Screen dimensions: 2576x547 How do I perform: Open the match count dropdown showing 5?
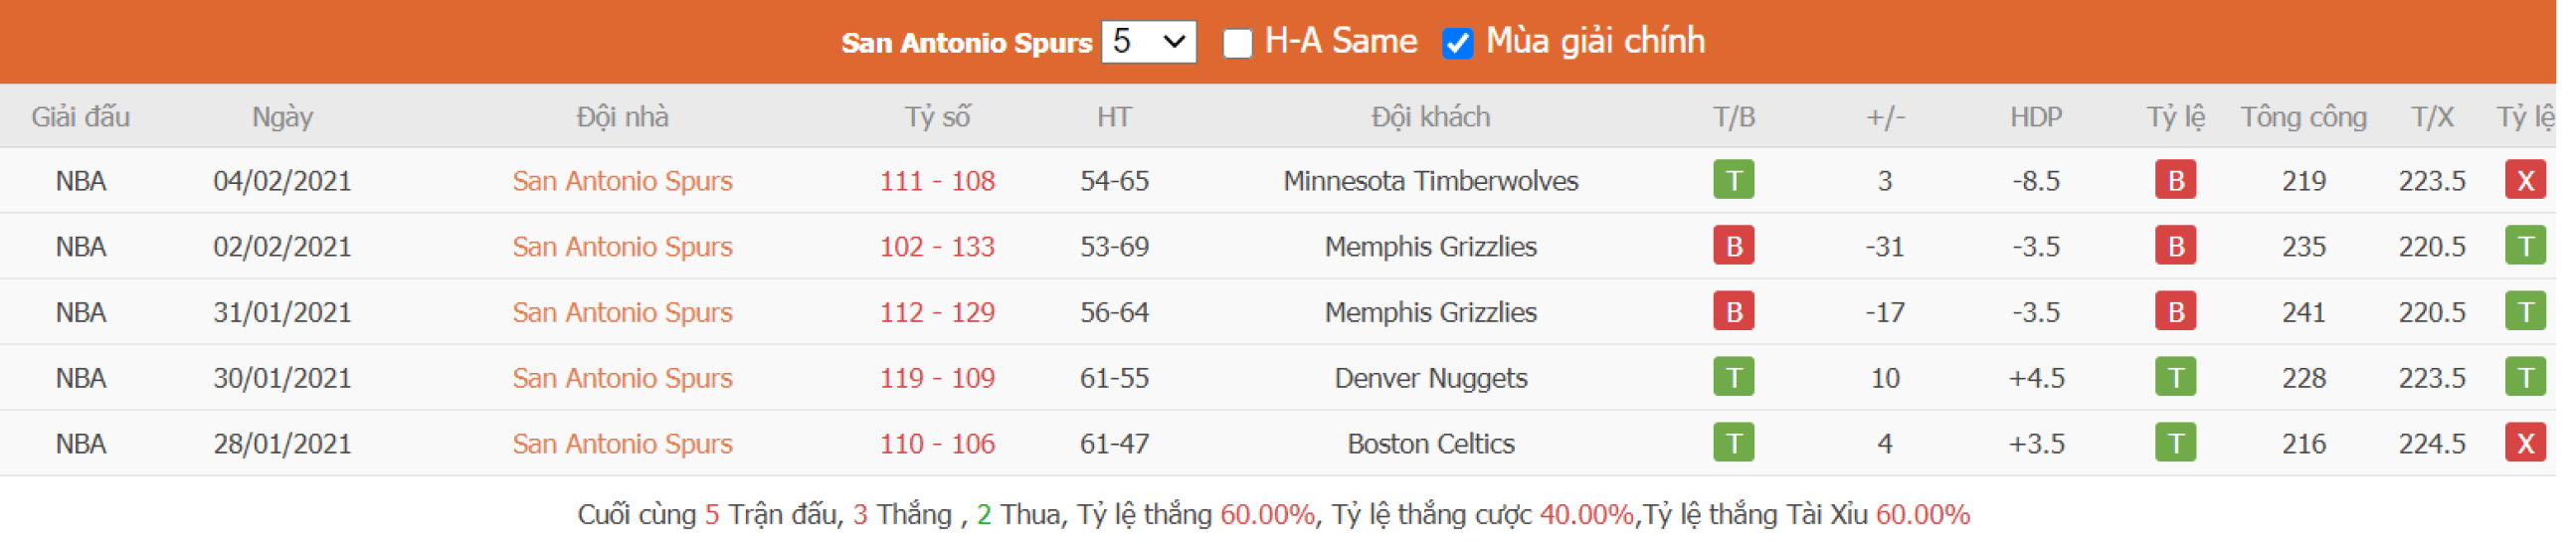pyautogui.click(x=1147, y=42)
